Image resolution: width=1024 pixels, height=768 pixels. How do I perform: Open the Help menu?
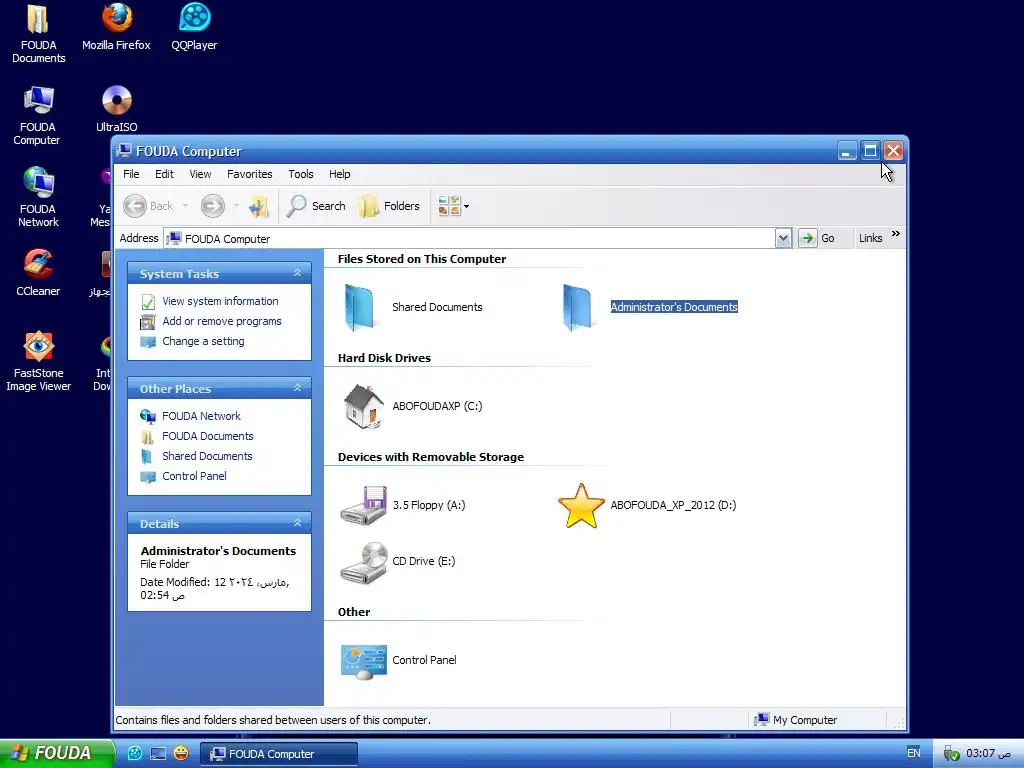point(340,174)
